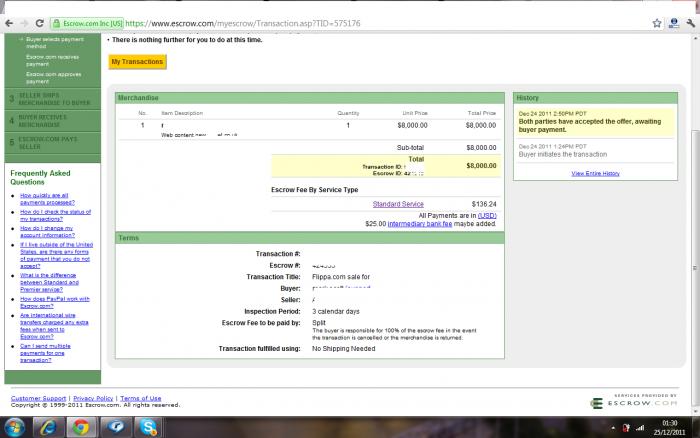
Task: Show hidden system tray icons arrow
Action: pos(613,428)
